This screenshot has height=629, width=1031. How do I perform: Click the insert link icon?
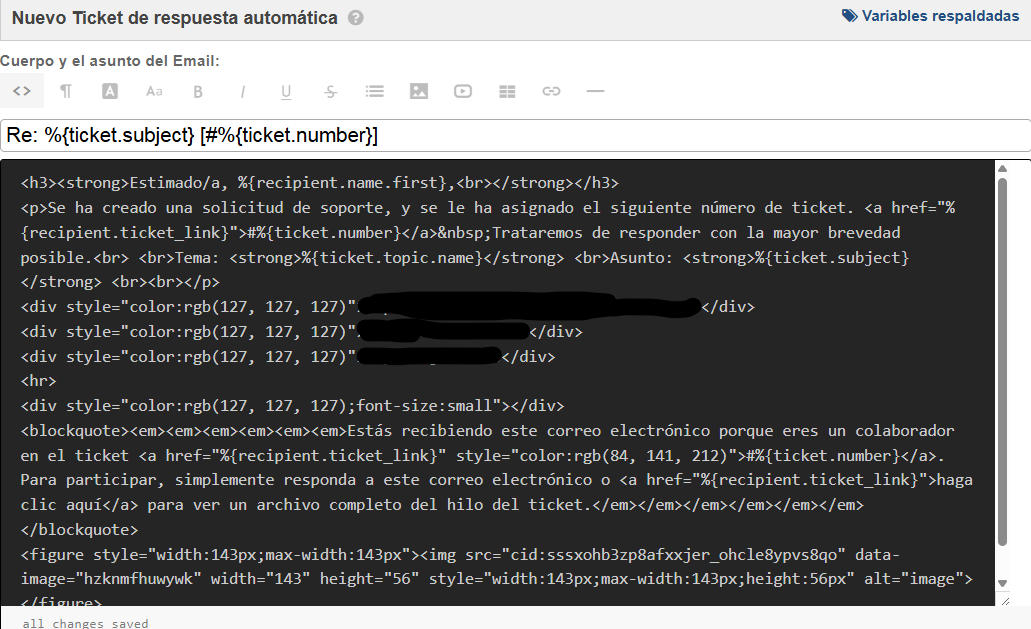point(551,91)
